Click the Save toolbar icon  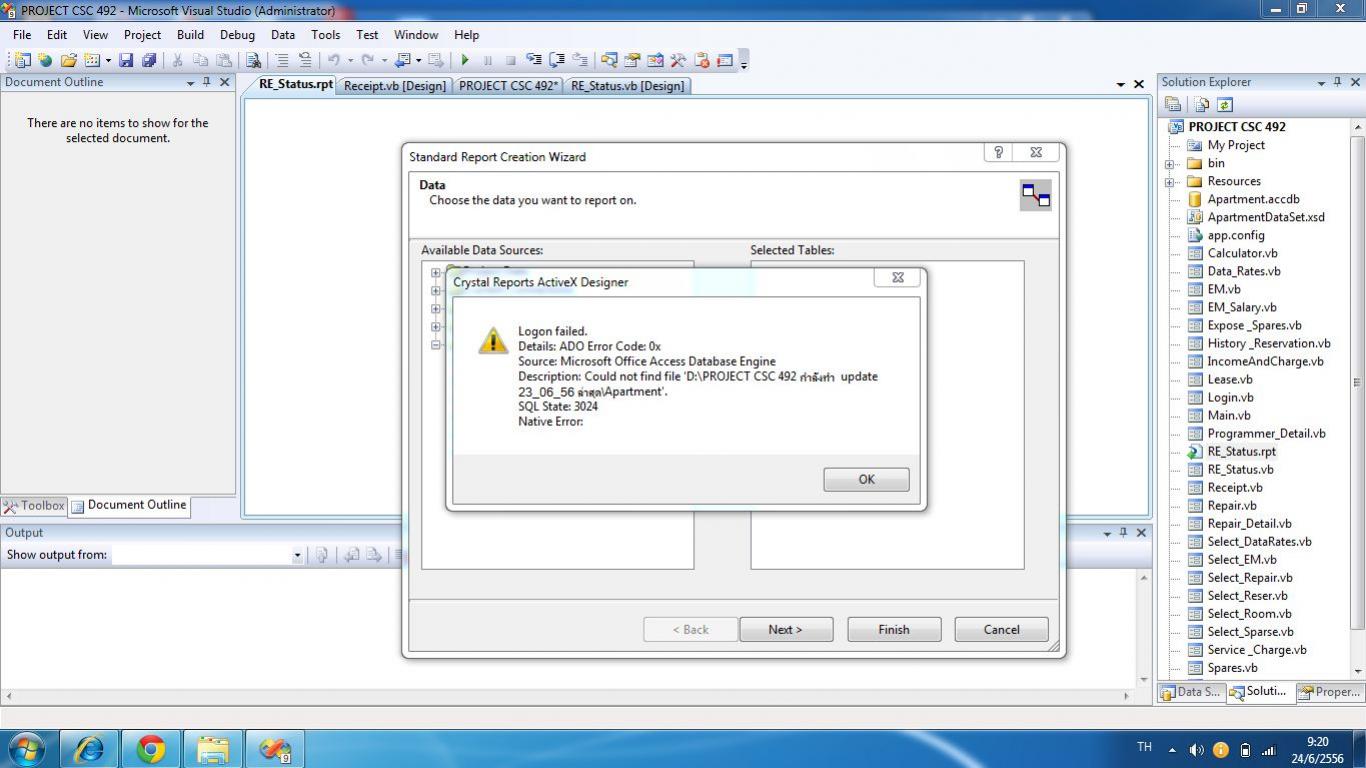click(x=126, y=60)
